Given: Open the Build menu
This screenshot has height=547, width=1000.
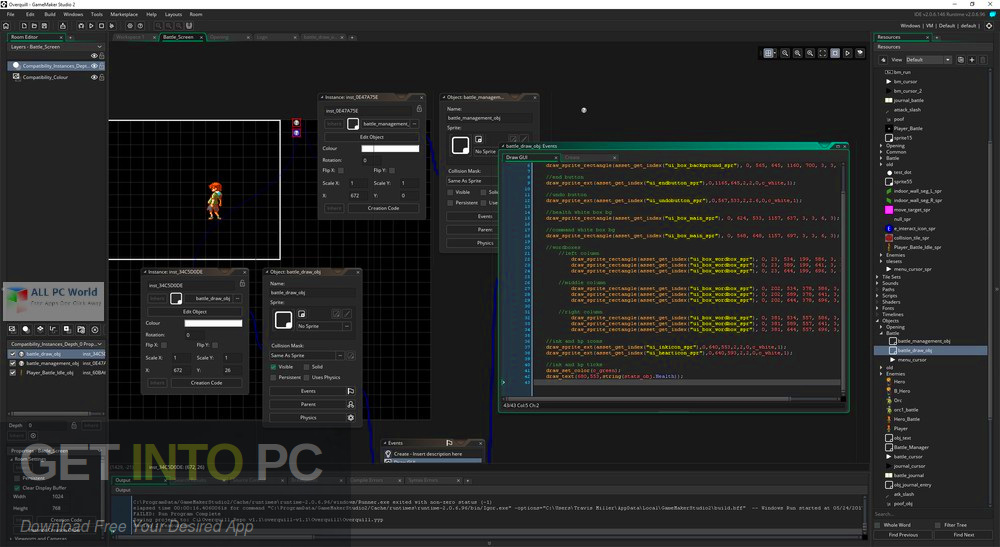Looking at the screenshot, I should pos(50,14).
